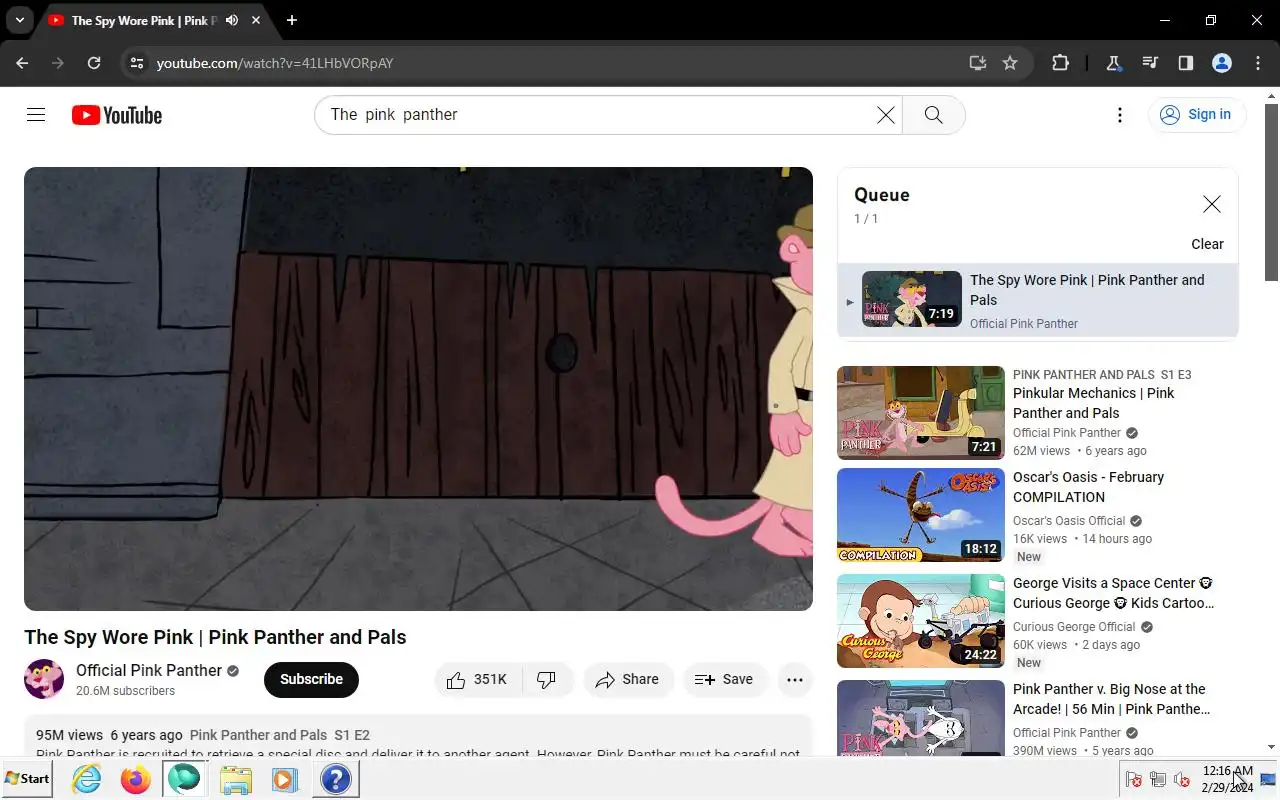The height and width of the screenshot is (800, 1280).
Task: Open Oscar's Oasis Official channel name
Action: pos(1069,521)
